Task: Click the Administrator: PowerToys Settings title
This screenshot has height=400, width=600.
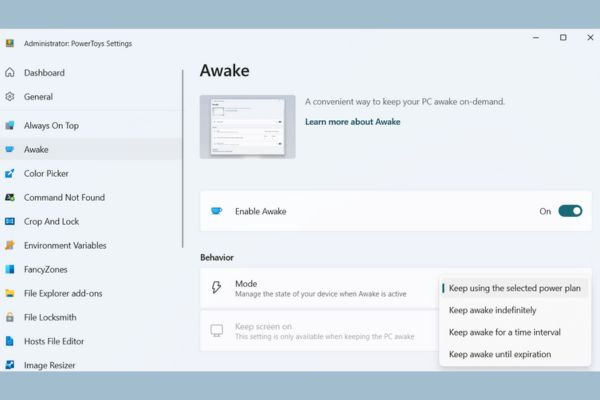Action: 78,44
